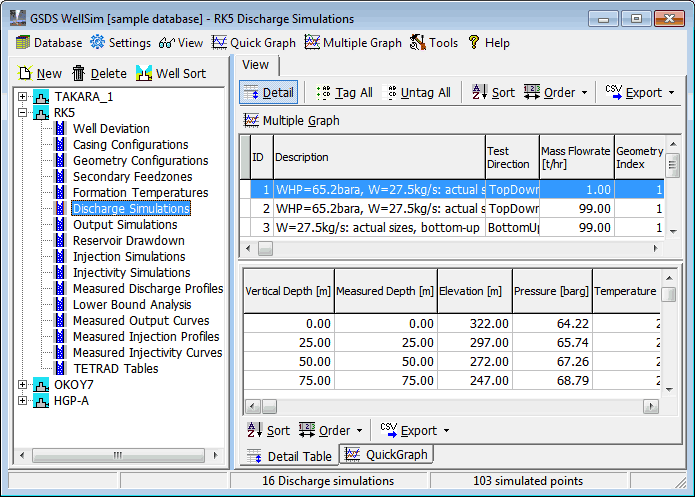Click the Test Direction column header
Viewport: 695px width, 497px height.
[x=512, y=157]
